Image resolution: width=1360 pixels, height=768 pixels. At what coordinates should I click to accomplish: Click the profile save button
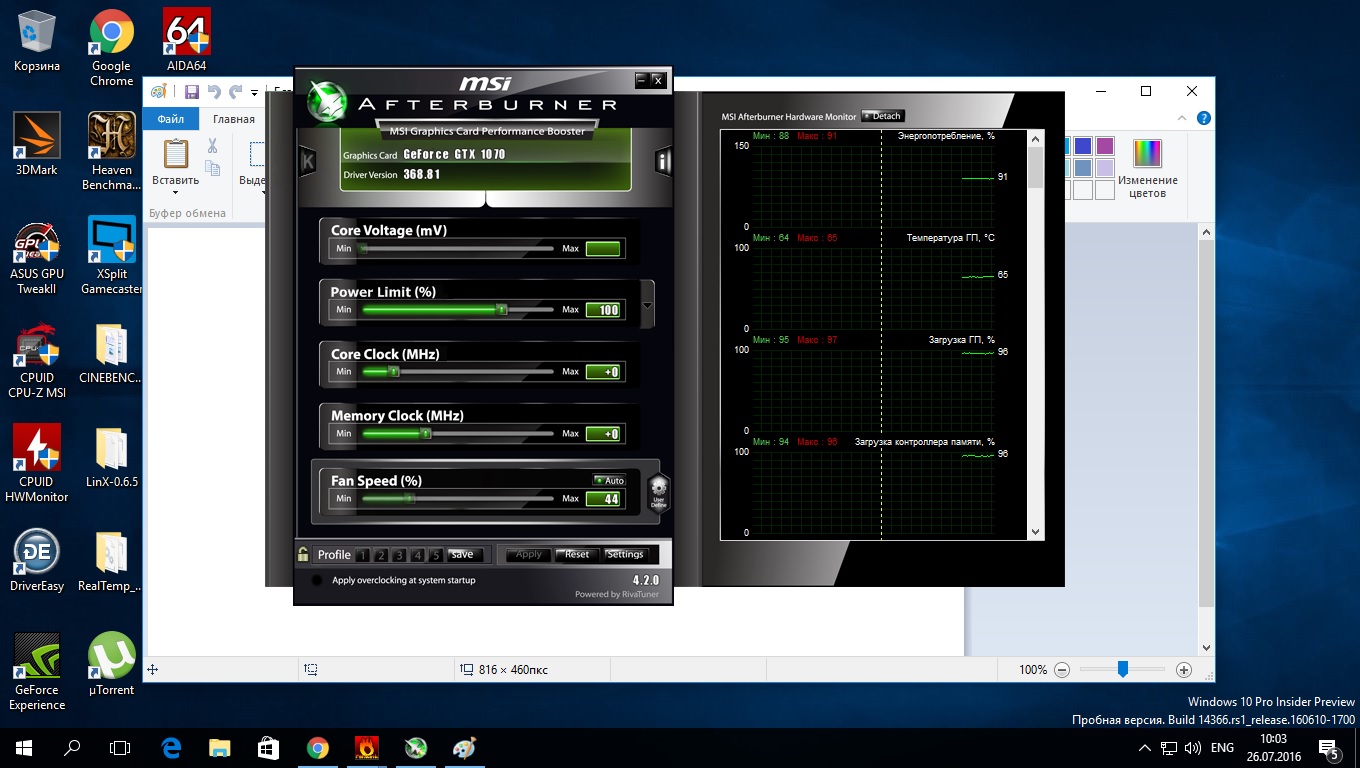(x=462, y=555)
